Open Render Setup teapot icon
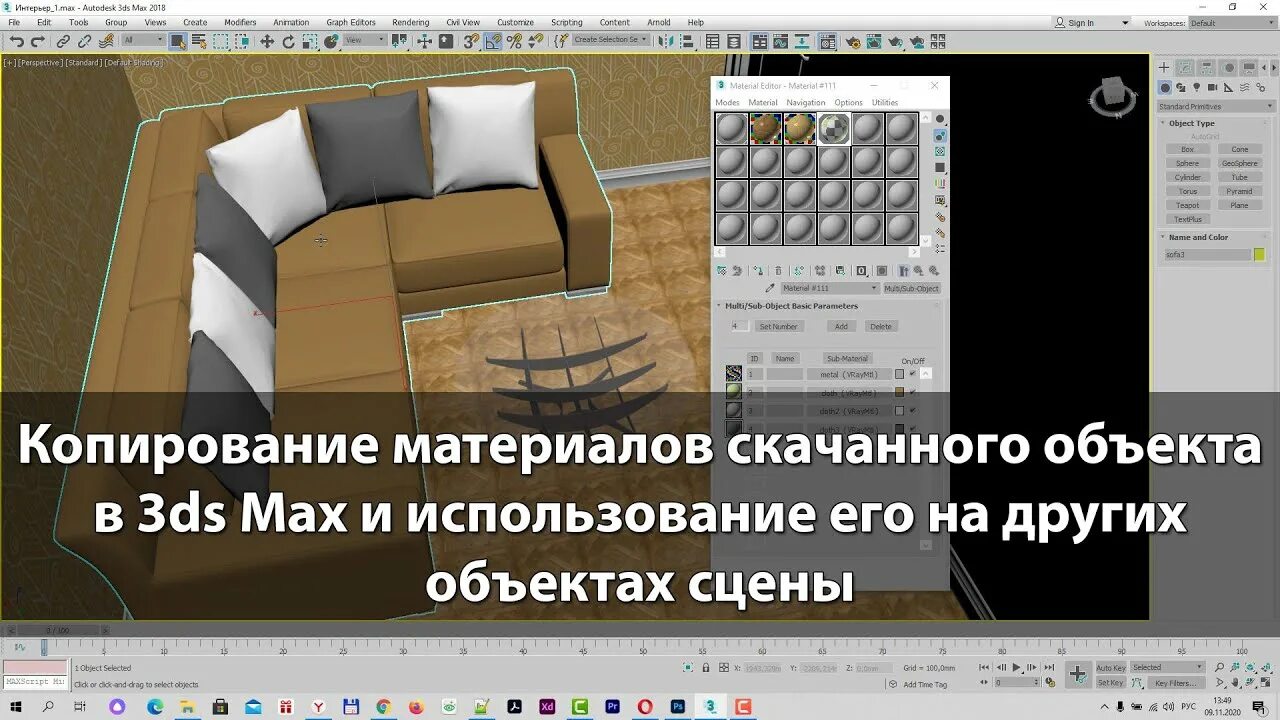 coord(853,41)
